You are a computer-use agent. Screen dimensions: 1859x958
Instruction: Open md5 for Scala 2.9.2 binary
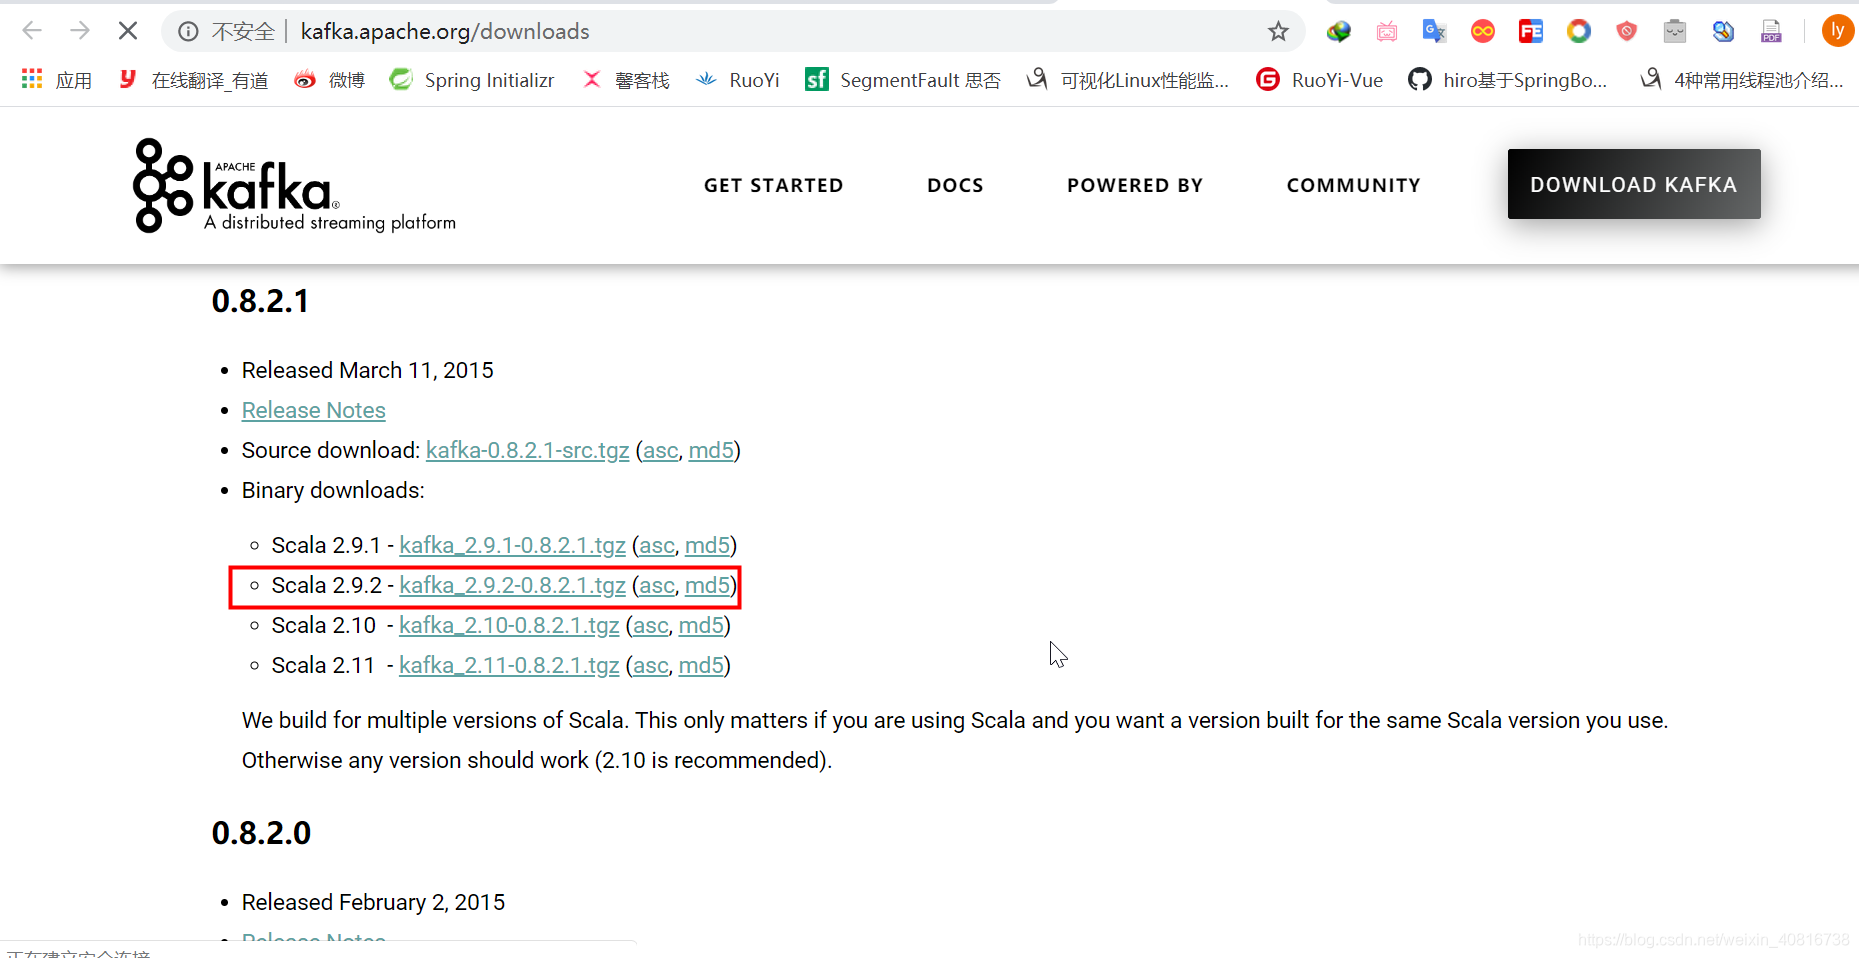coord(707,585)
